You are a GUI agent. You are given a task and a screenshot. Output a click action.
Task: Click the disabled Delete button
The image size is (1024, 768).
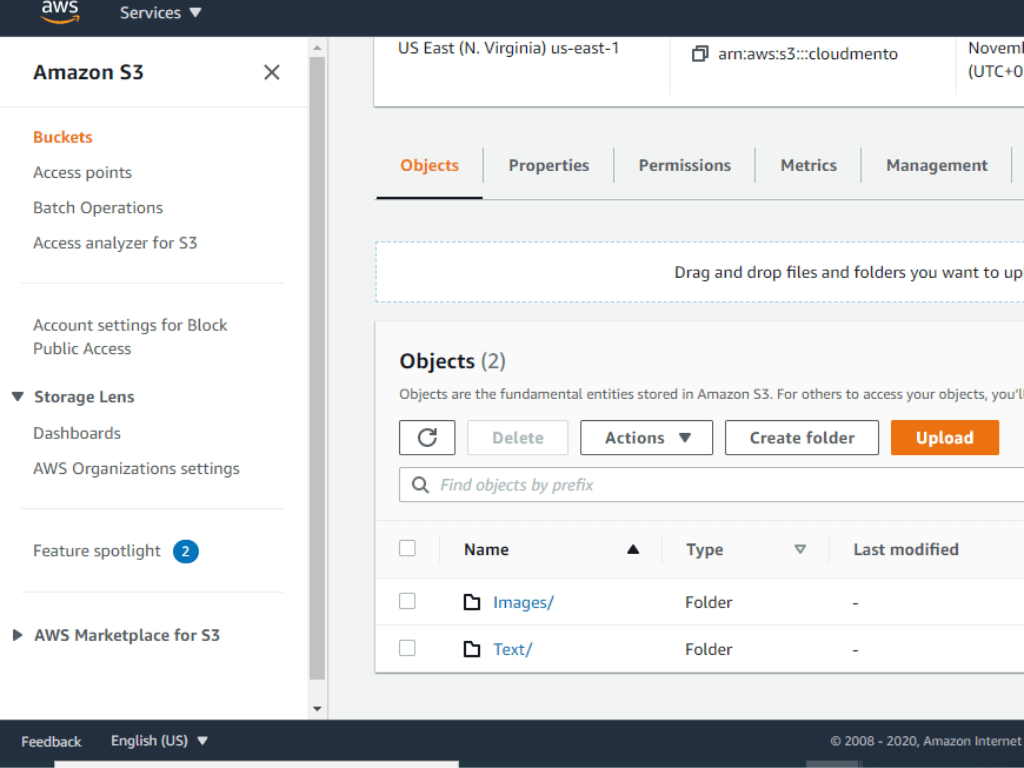pos(518,438)
